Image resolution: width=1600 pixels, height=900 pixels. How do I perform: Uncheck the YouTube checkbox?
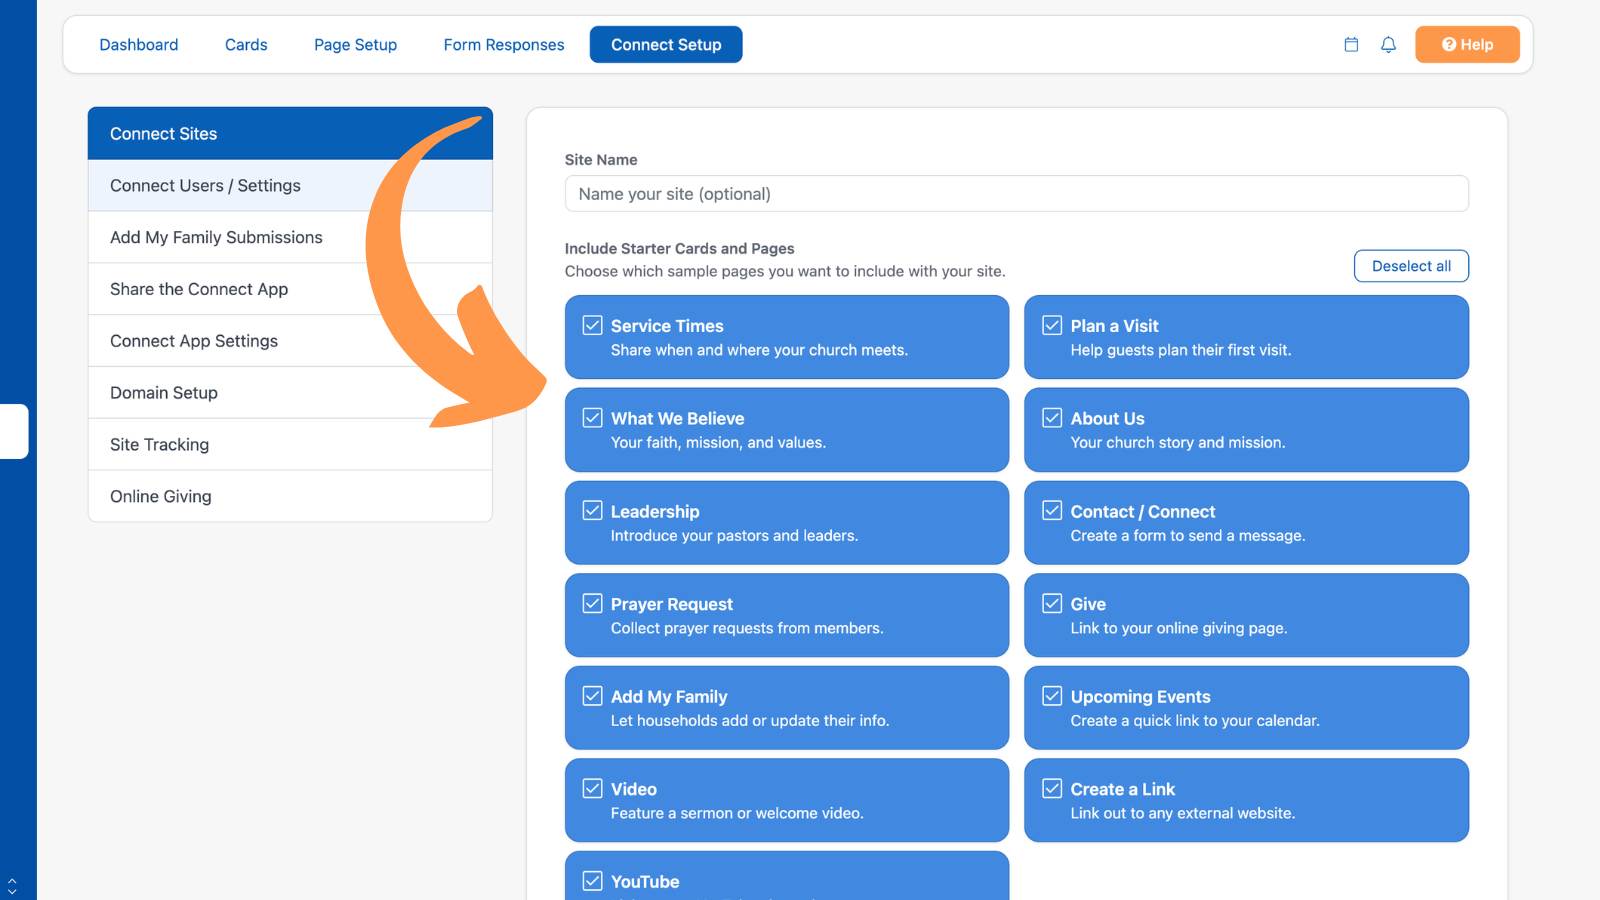point(593,881)
